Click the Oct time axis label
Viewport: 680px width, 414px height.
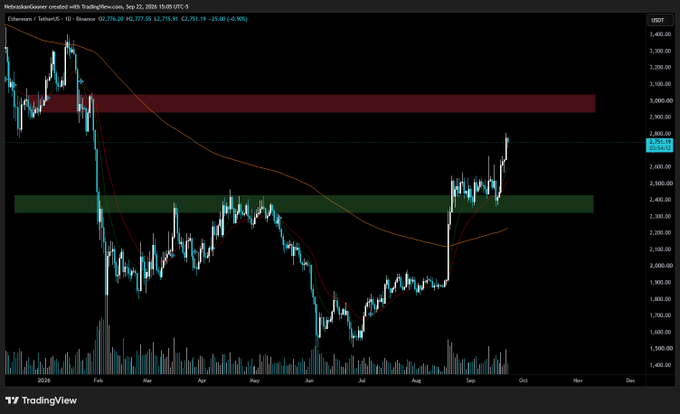(x=523, y=380)
